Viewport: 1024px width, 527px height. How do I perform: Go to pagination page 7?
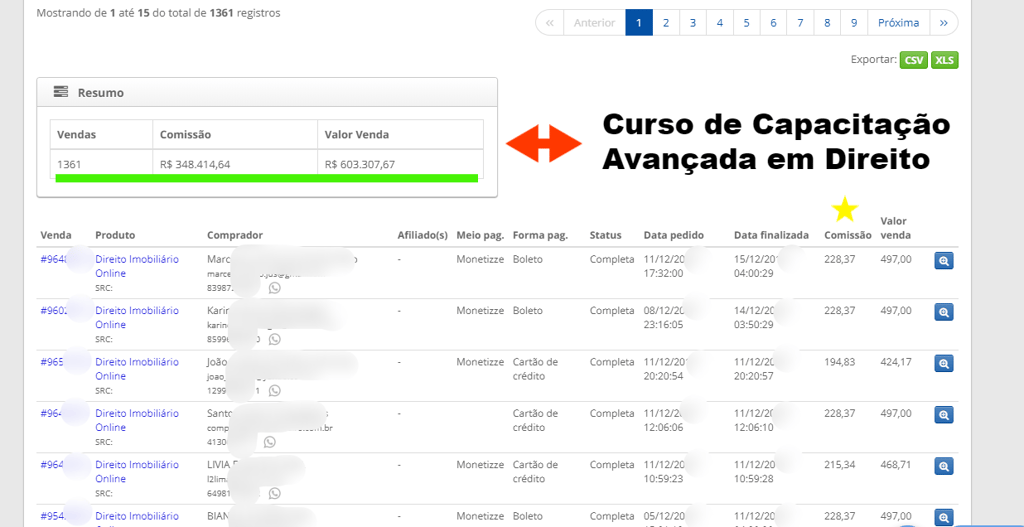tap(799, 23)
